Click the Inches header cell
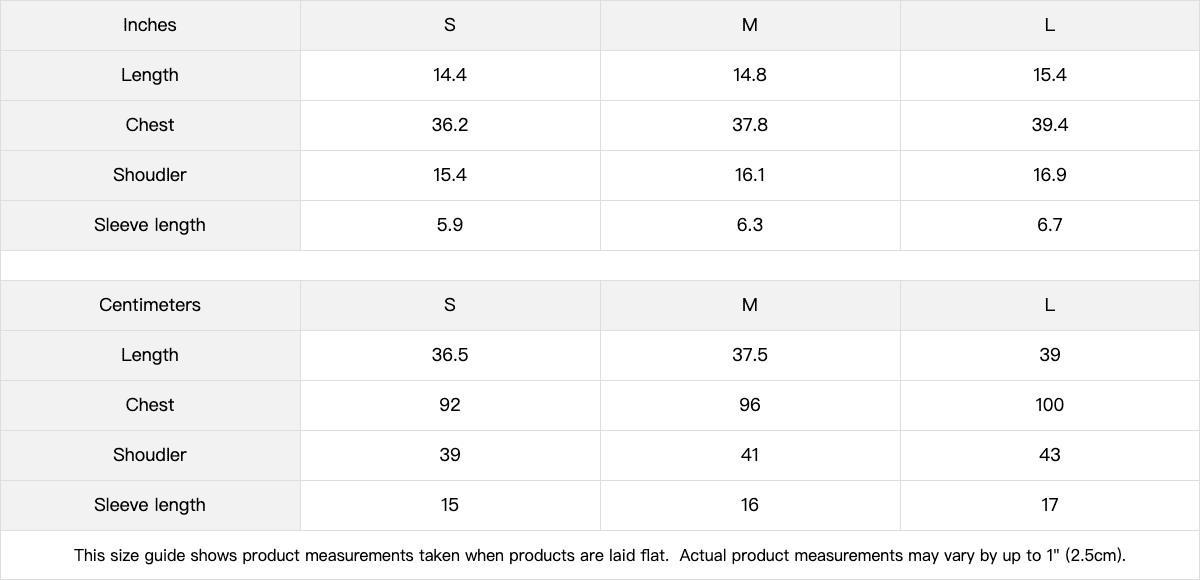 [150, 25]
